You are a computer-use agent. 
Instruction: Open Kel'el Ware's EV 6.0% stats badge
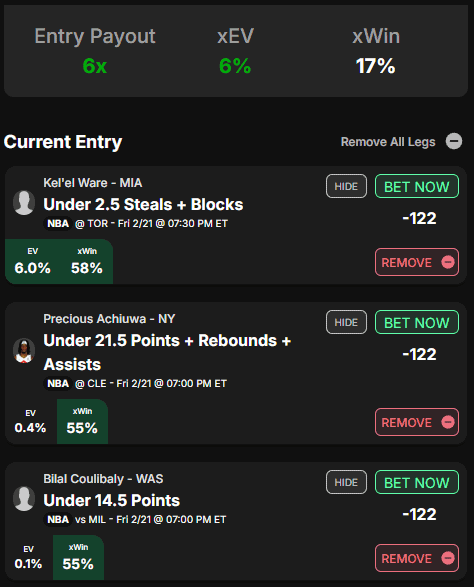pos(33,262)
